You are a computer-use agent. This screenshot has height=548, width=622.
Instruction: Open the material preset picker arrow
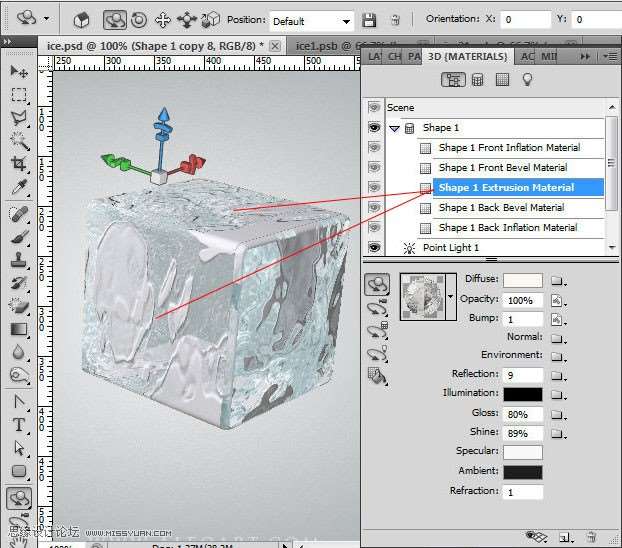coord(451,296)
